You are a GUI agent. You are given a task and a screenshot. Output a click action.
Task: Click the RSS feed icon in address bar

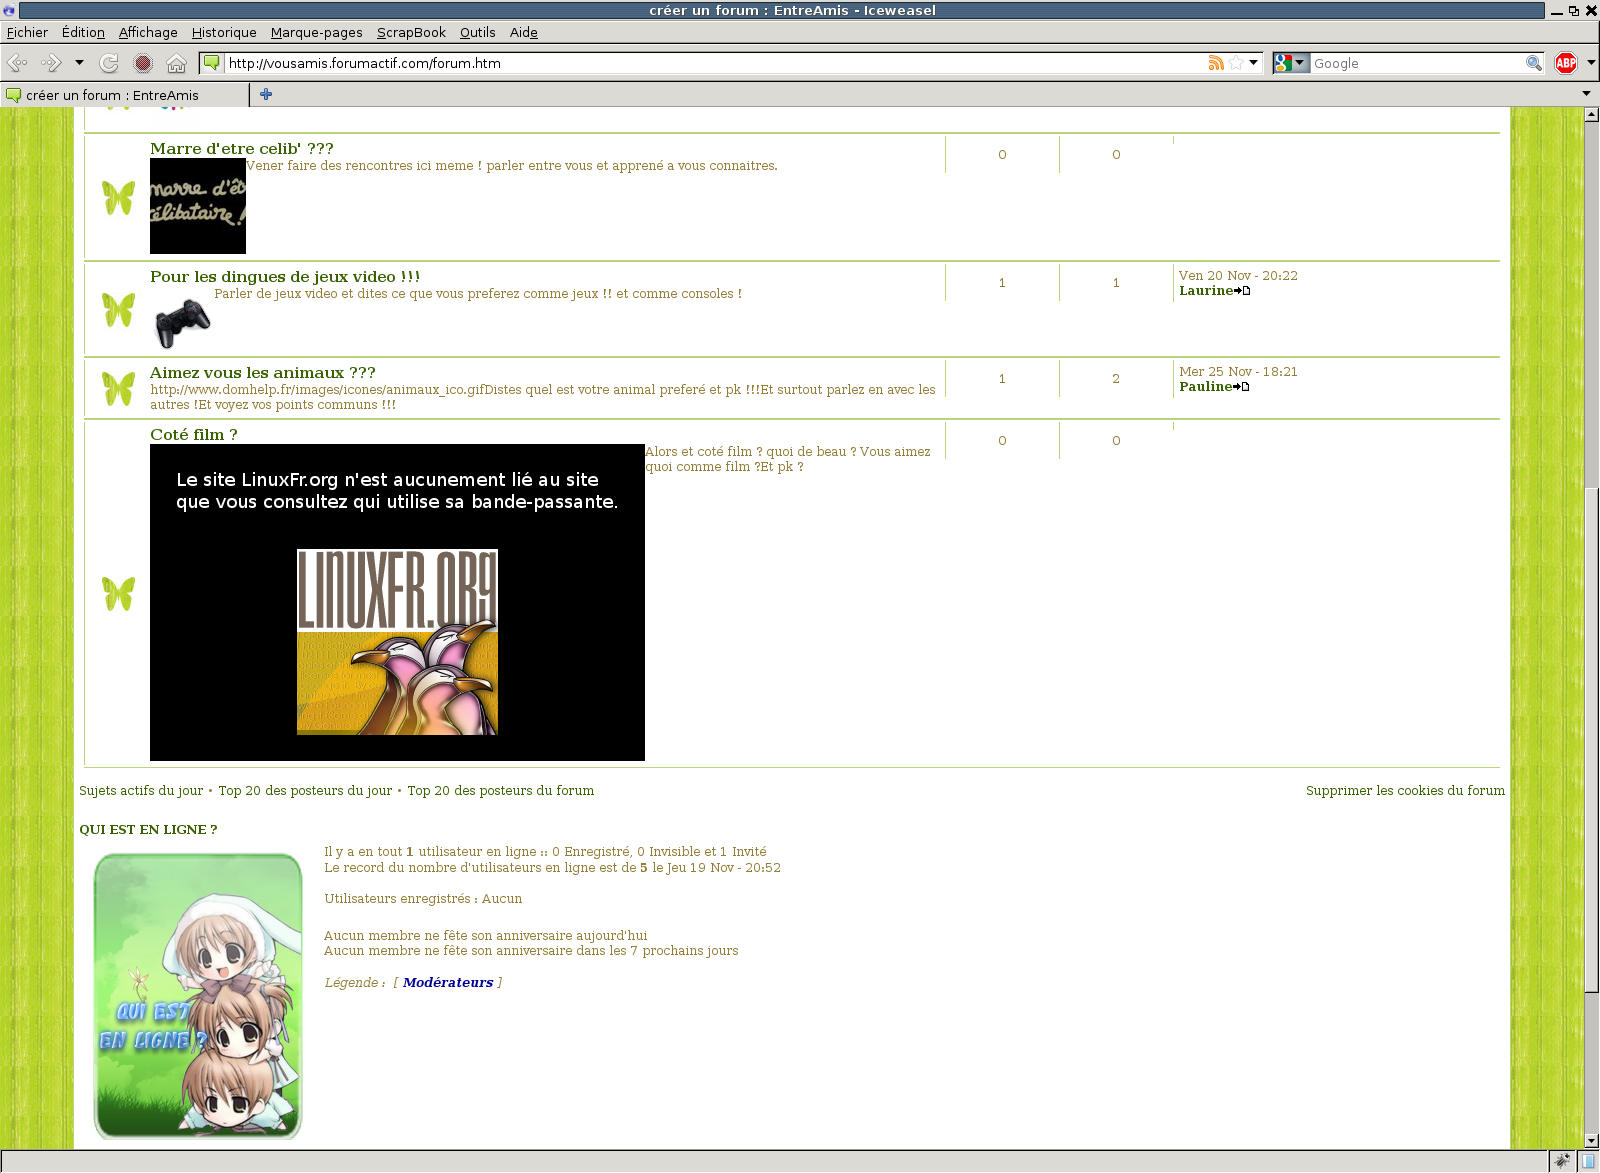1216,63
